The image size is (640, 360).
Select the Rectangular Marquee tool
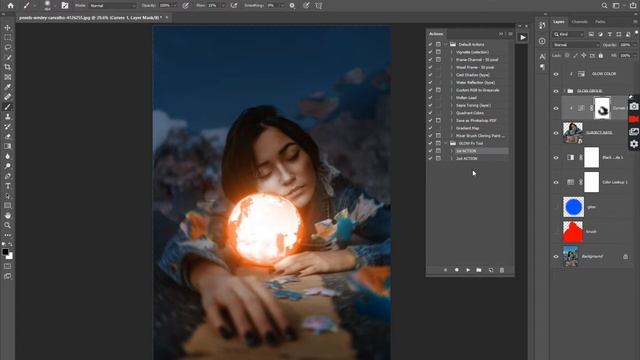(x=7, y=38)
